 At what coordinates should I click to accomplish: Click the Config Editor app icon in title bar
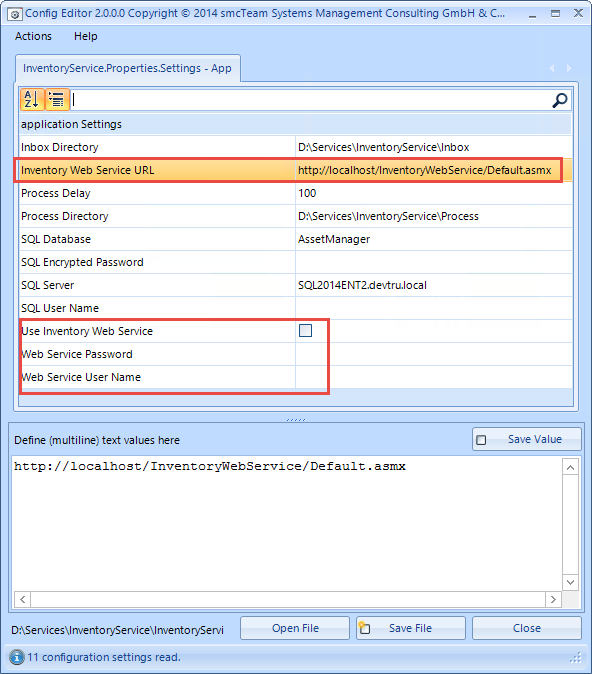(x=14, y=14)
